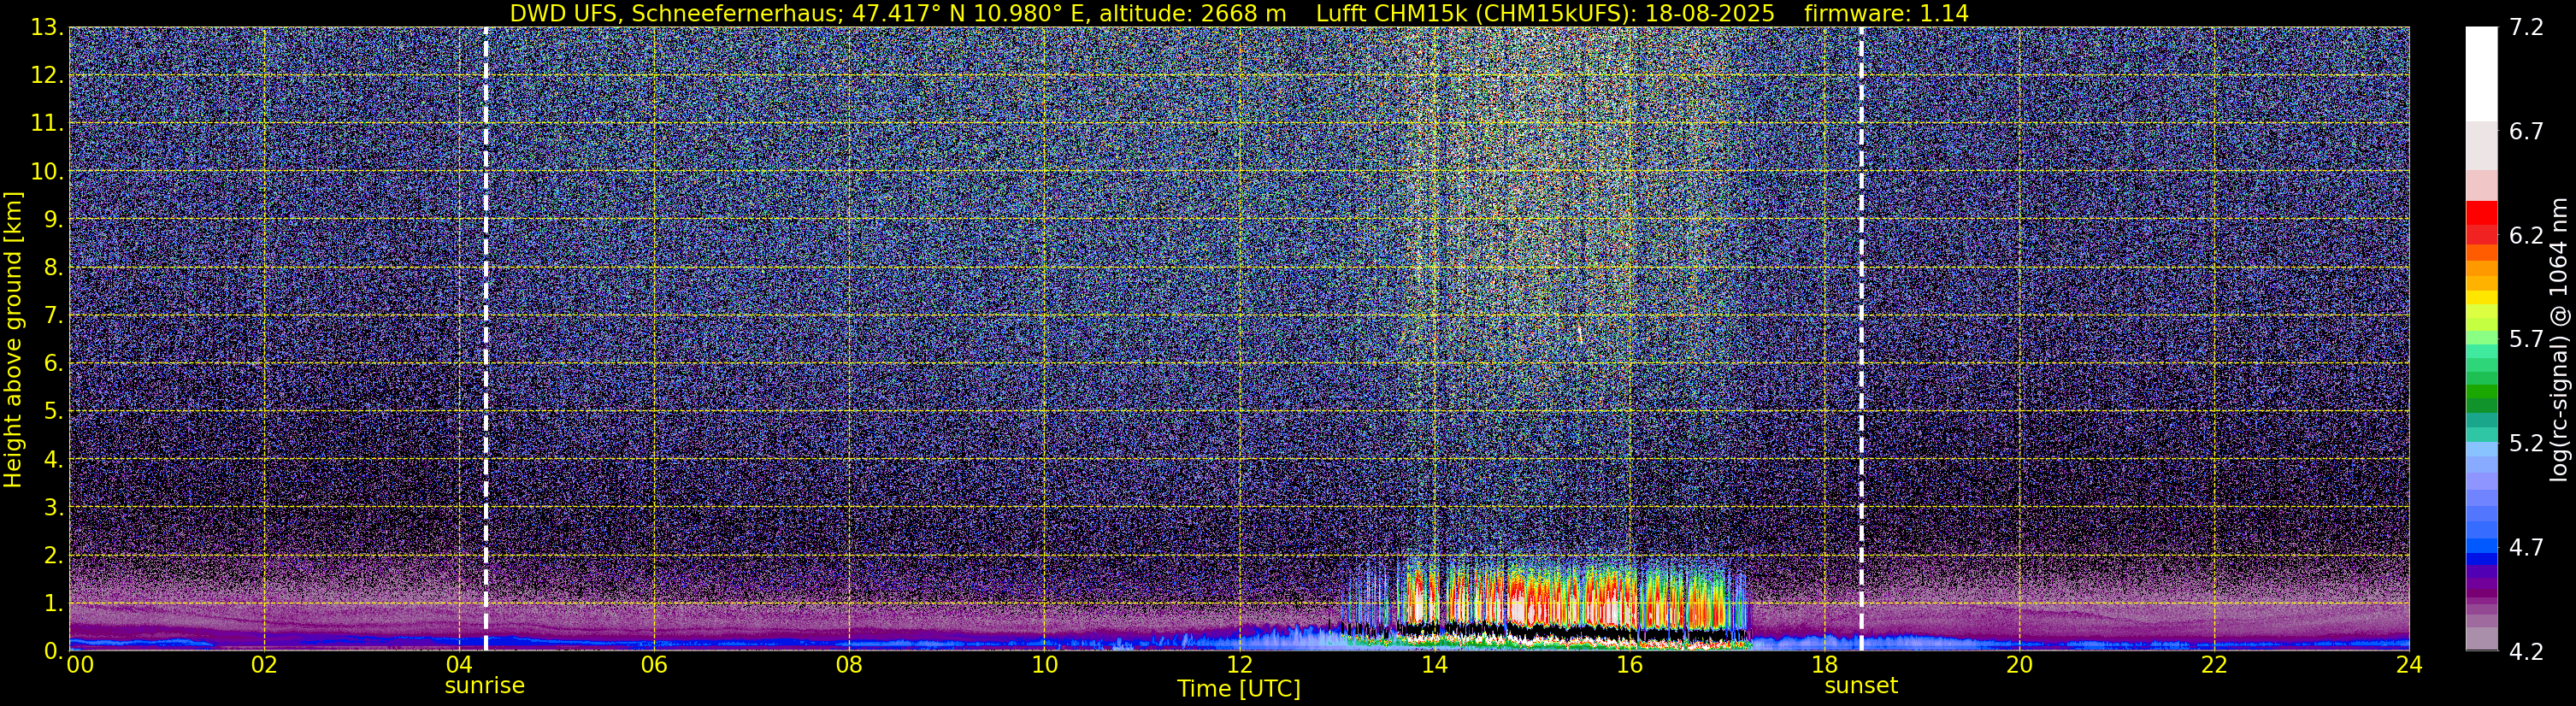Click the height axis tick '3.'

(52, 508)
